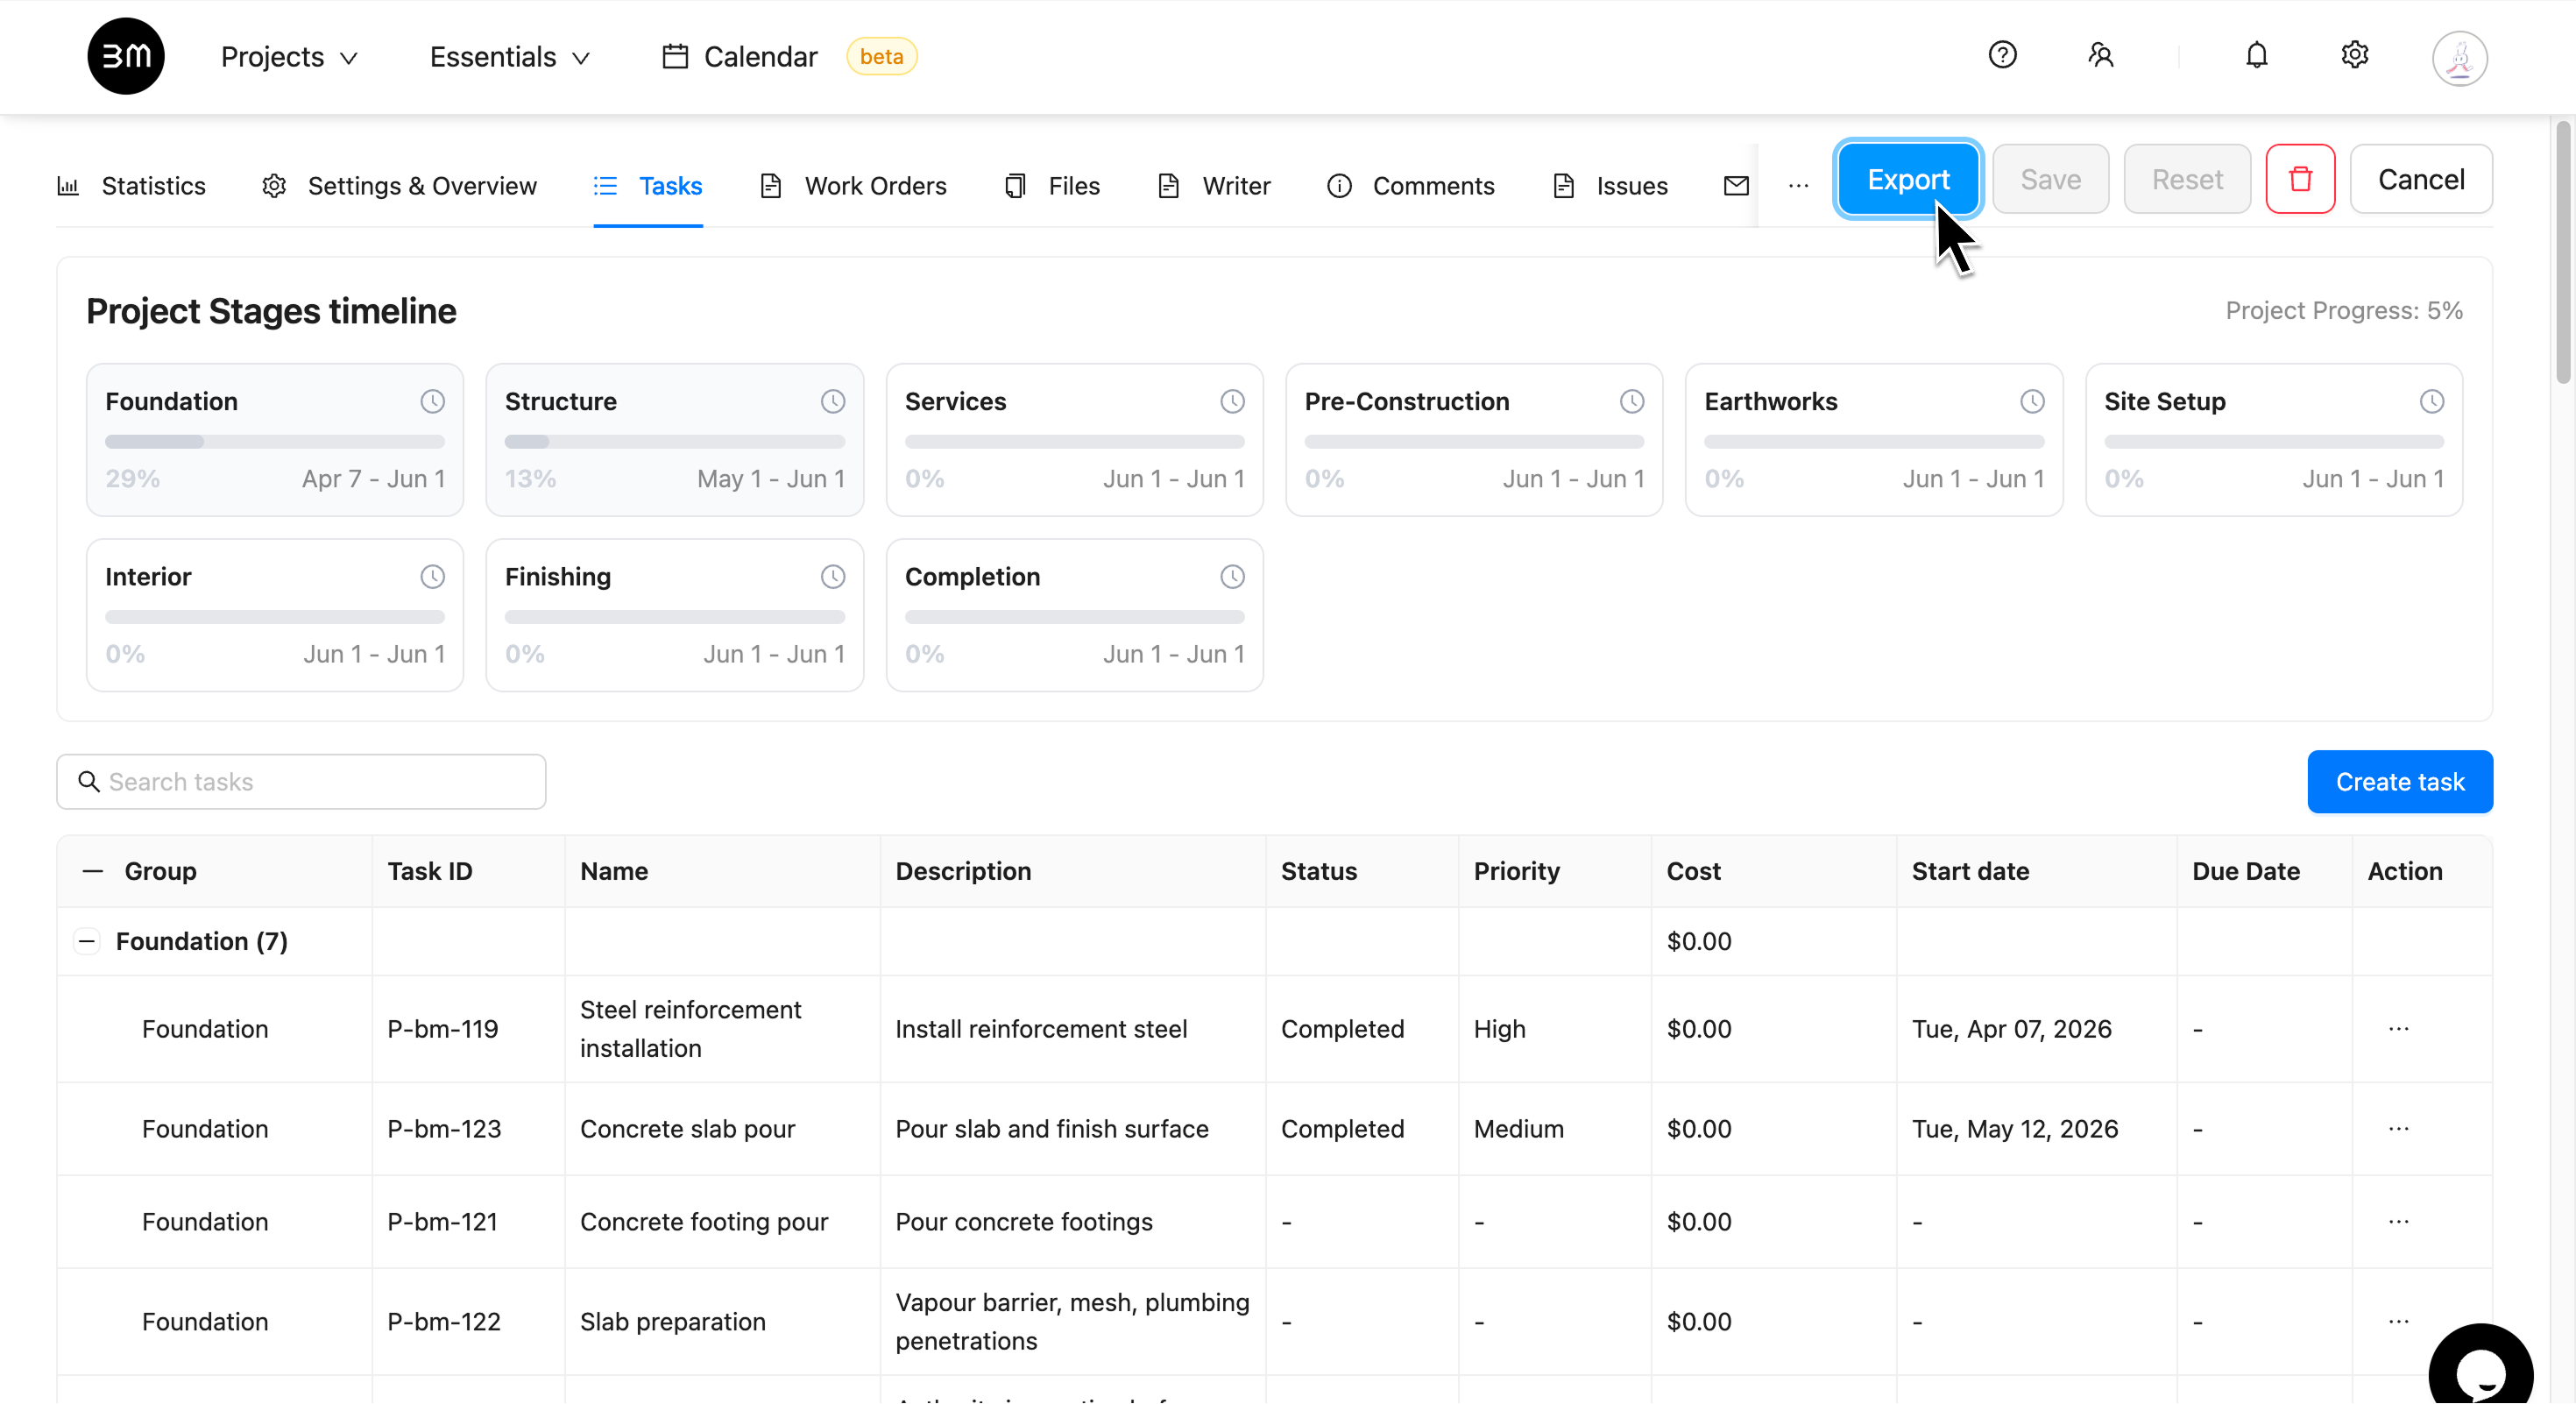Open the settings gear in header
Screen dimensions: 2576x1404
pos(2354,55)
